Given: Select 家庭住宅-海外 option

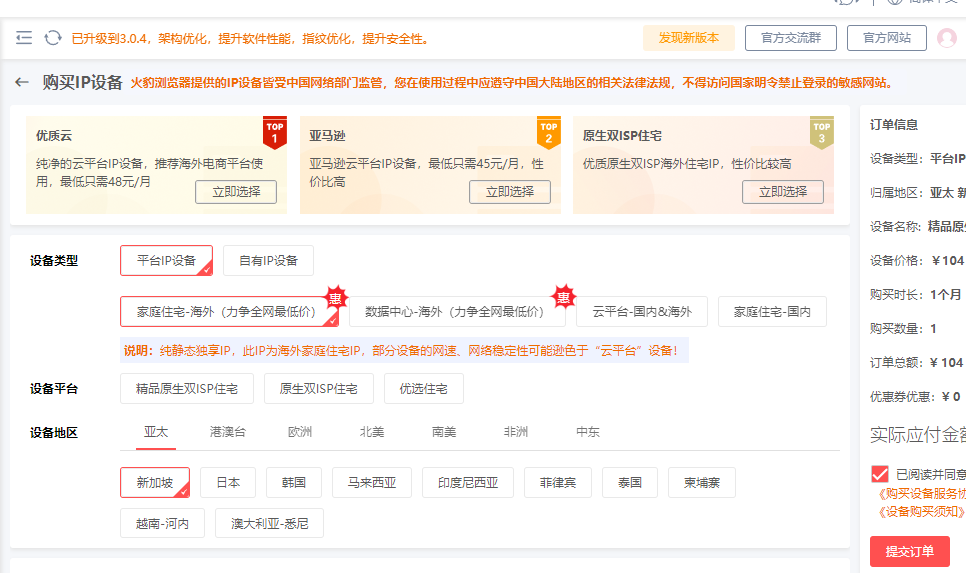Looking at the screenshot, I should coord(229,312).
